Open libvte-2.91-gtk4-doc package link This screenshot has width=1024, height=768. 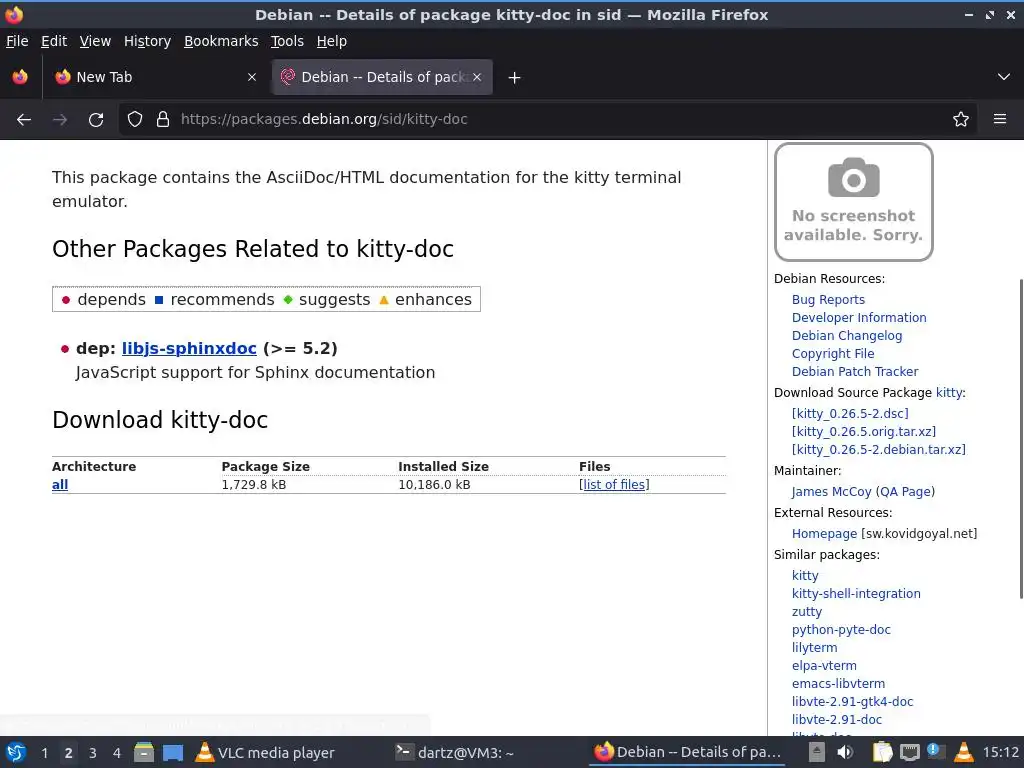click(852, 701)
